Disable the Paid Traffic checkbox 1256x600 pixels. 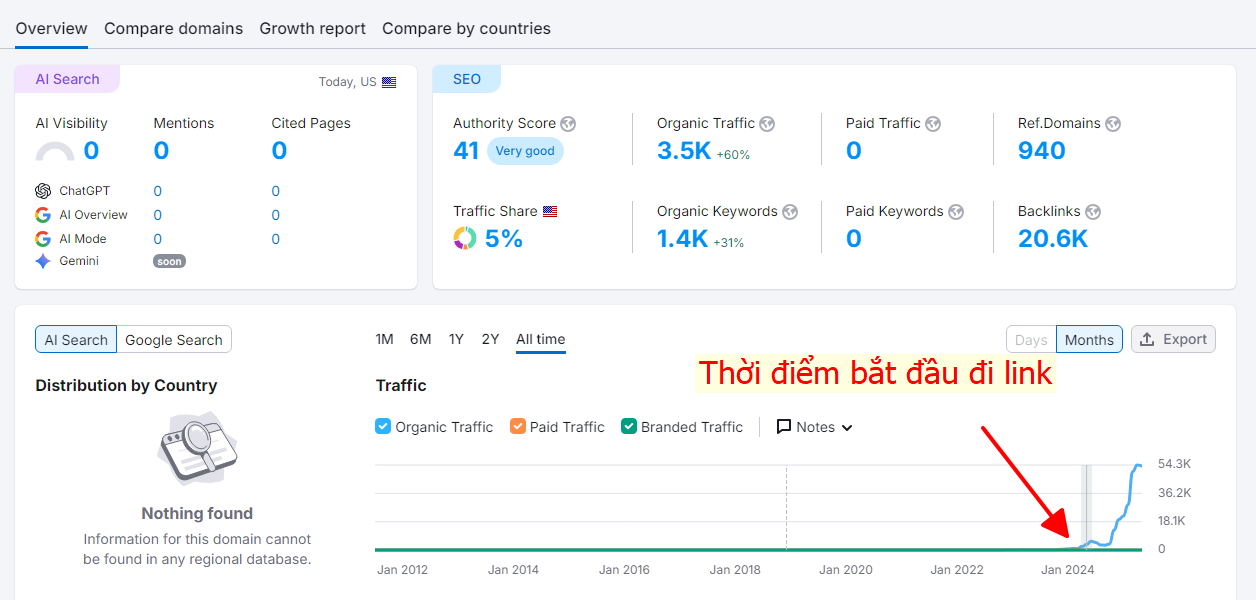(x=517, y=426)
